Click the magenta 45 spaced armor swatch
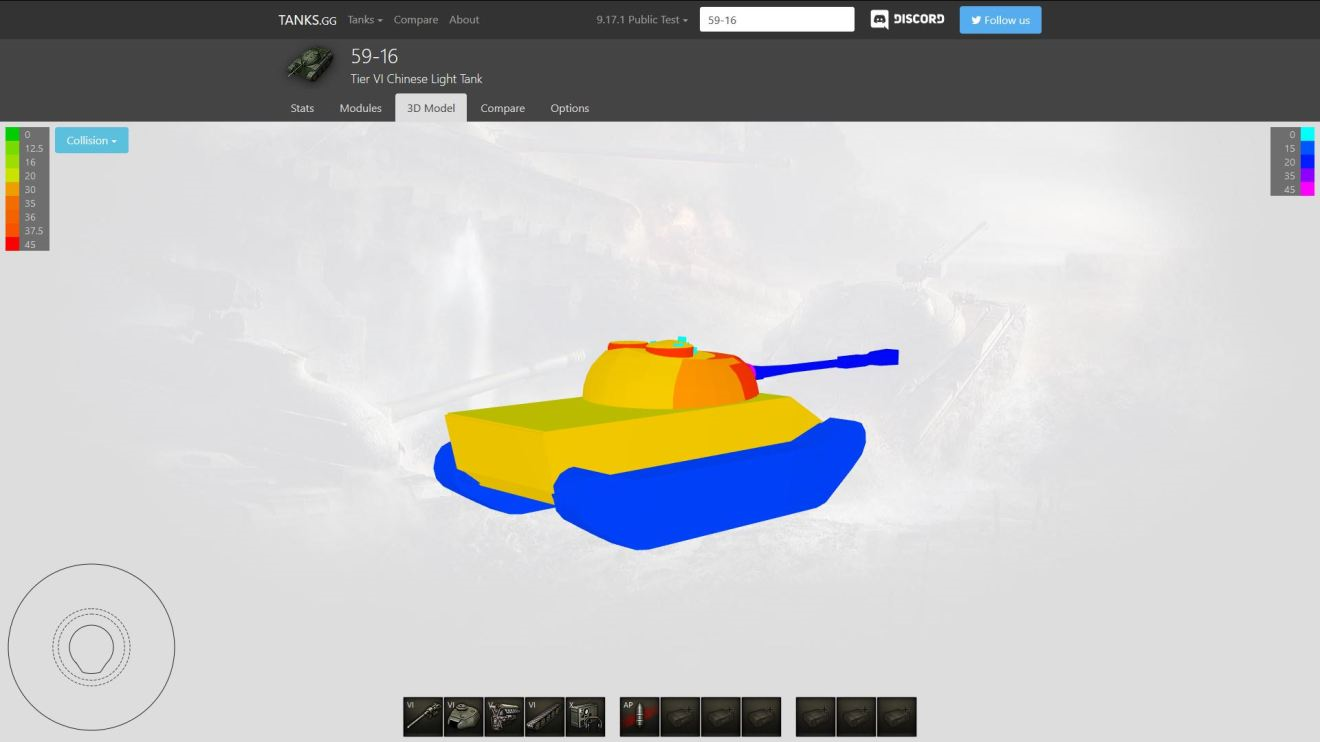Image resolution: width=1320 pixels, height=742 pixels. point(1307,190)
